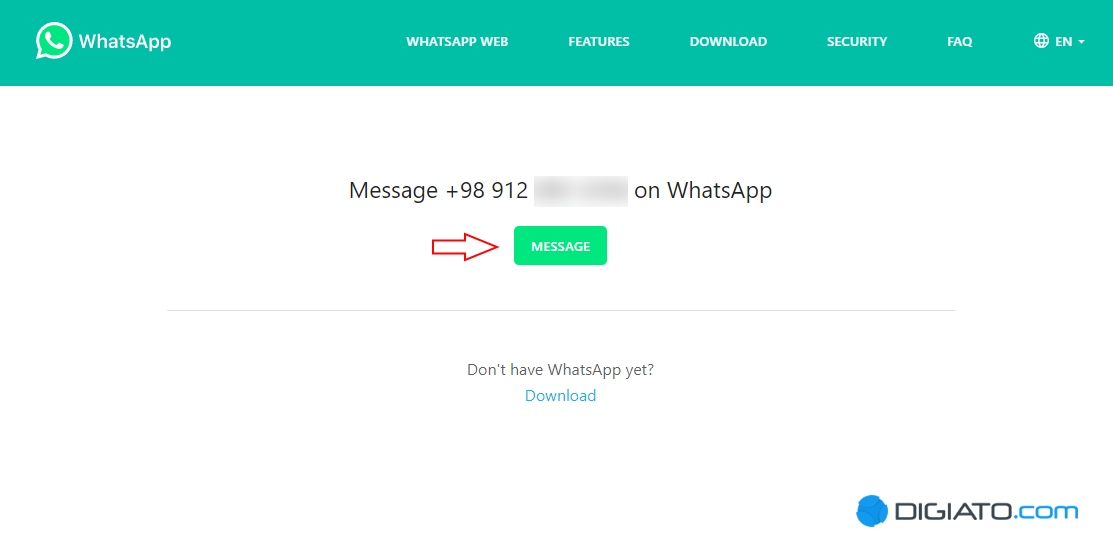Open the WhatsApp Web nav item
The height and width of the screenshot is (556, 1113).
click(457, 42)
